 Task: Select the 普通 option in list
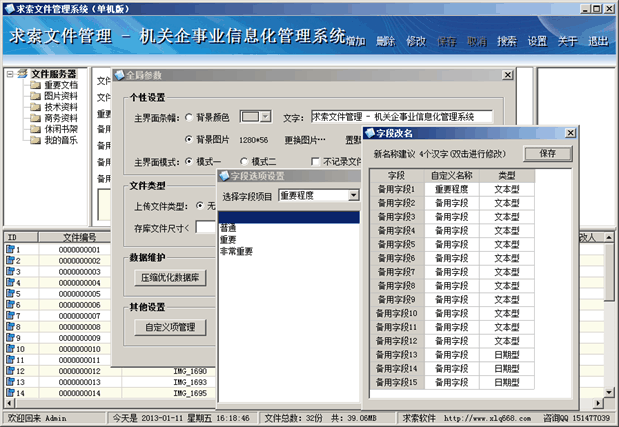click(228, 228)
